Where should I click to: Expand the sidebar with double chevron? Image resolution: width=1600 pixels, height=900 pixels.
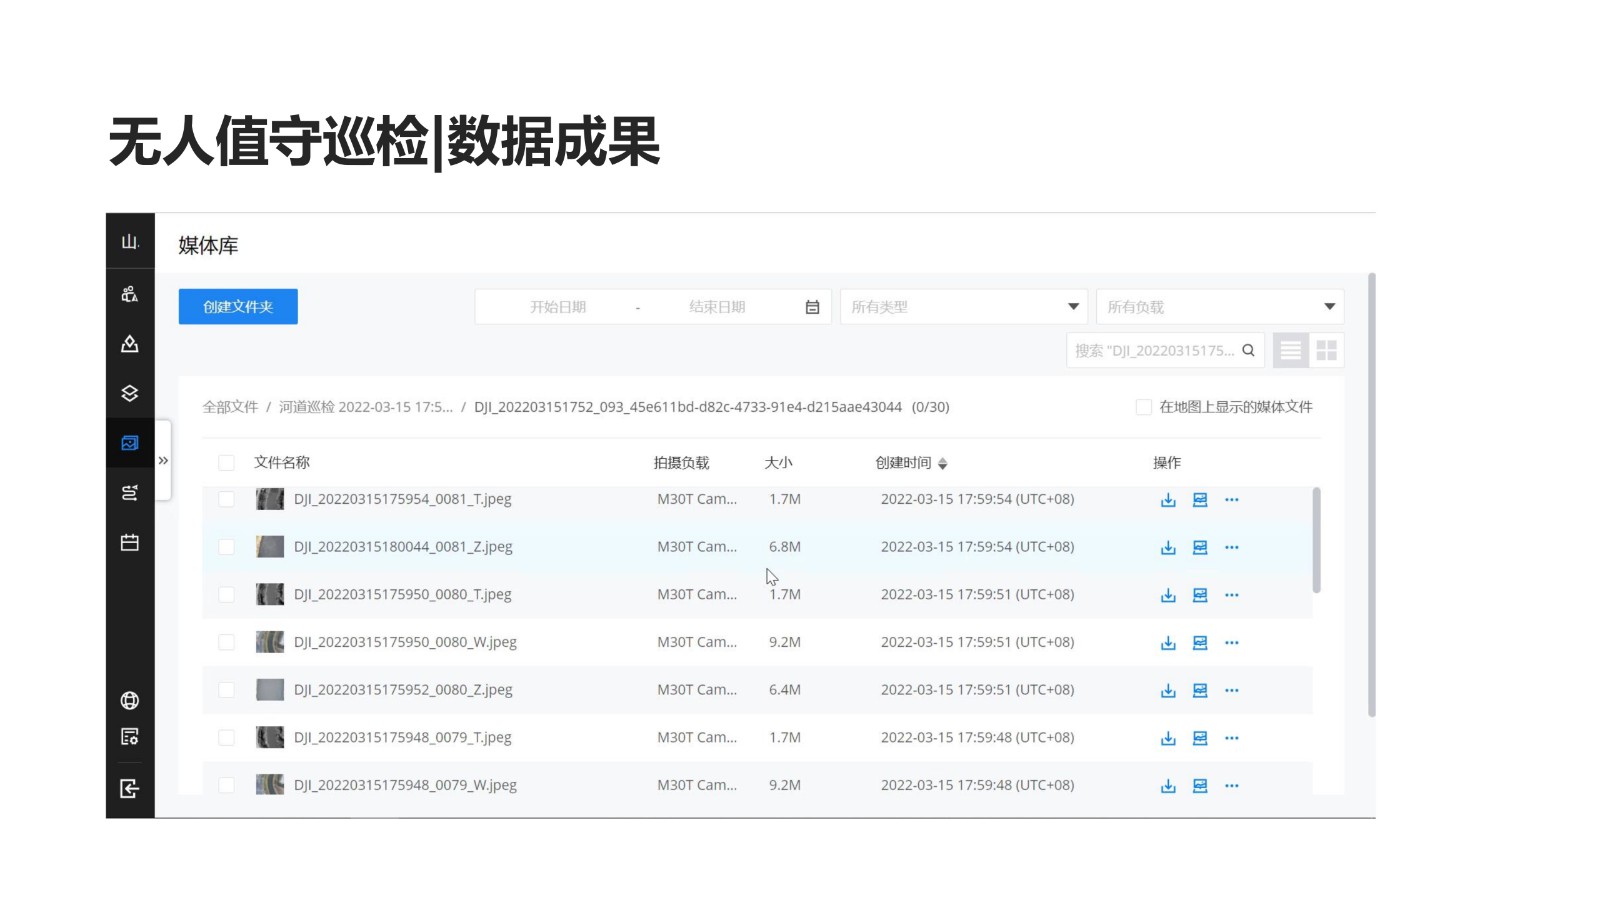(163, 461)
